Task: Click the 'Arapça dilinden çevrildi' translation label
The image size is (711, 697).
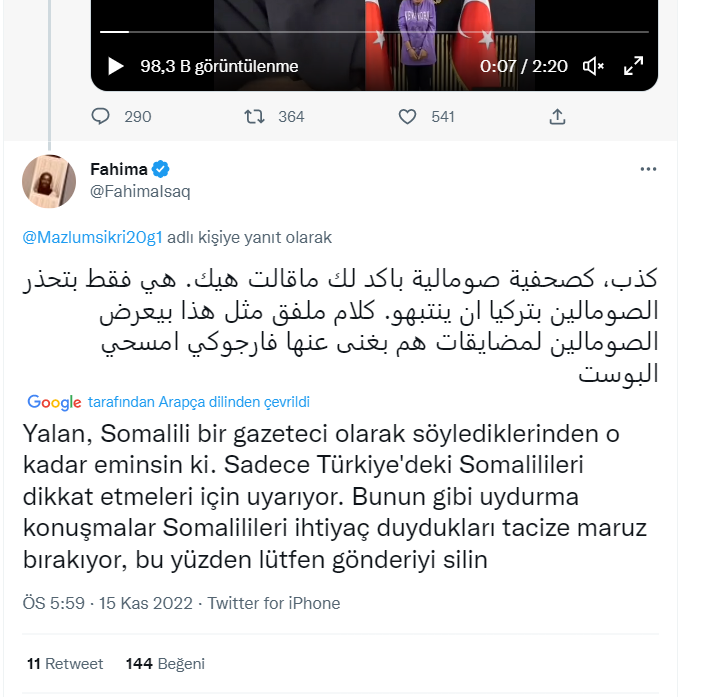Action: coord(198,402)
